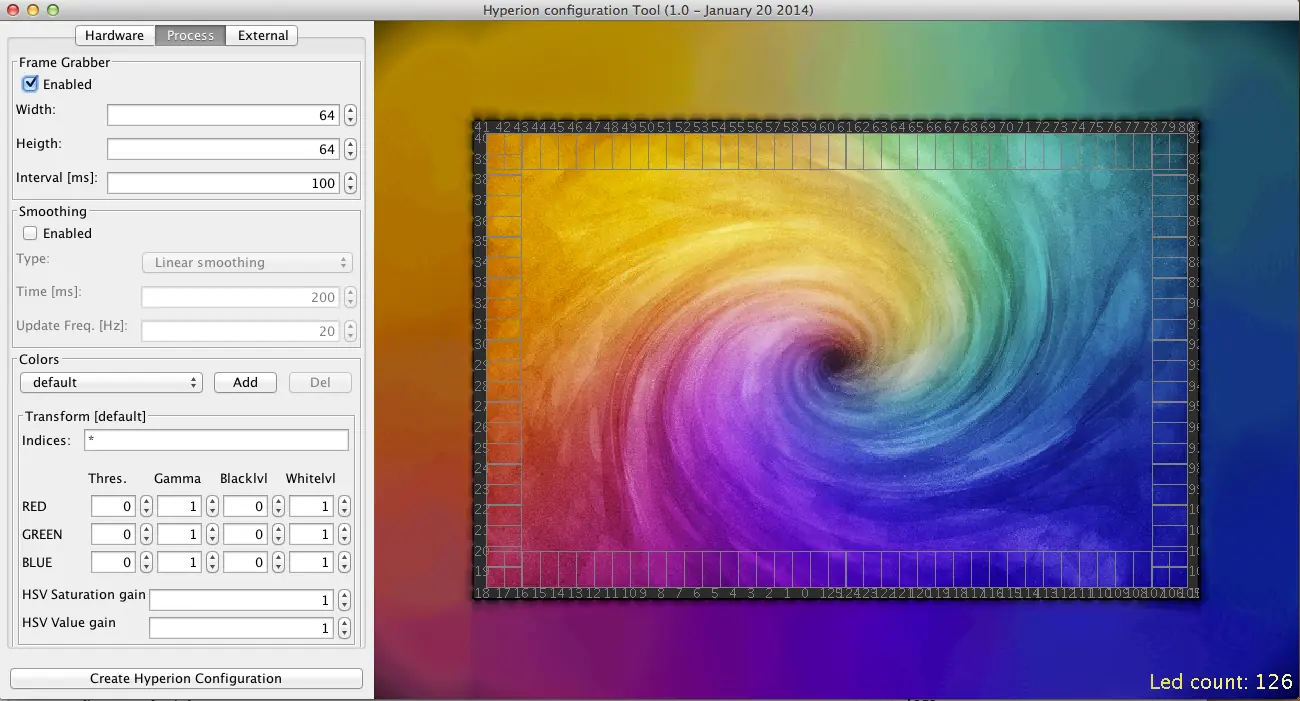
Task: Click the Led count: 126 text
Action: [1221, 682]
